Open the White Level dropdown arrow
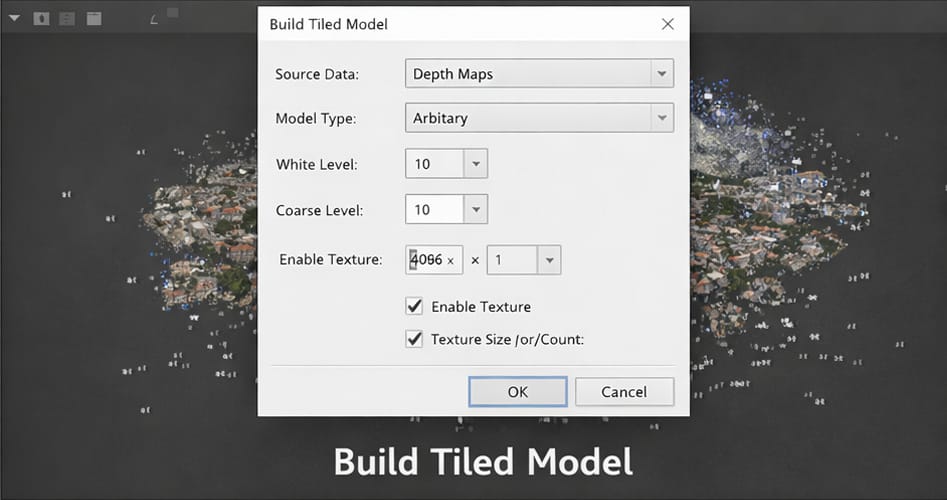Viewport: 947px width, 500px height. [x=475, y=164]
